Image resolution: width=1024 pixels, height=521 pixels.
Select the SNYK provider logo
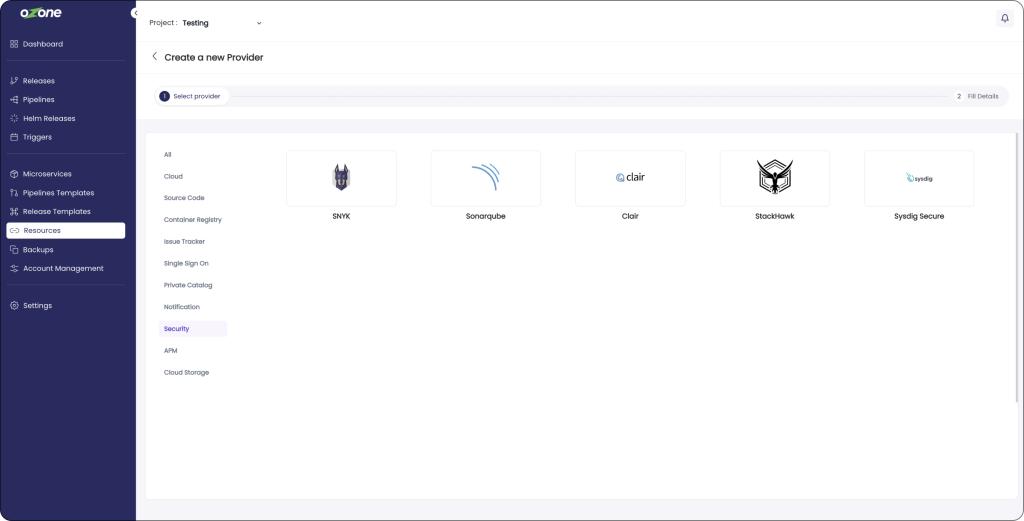click(x=341, y=178)
